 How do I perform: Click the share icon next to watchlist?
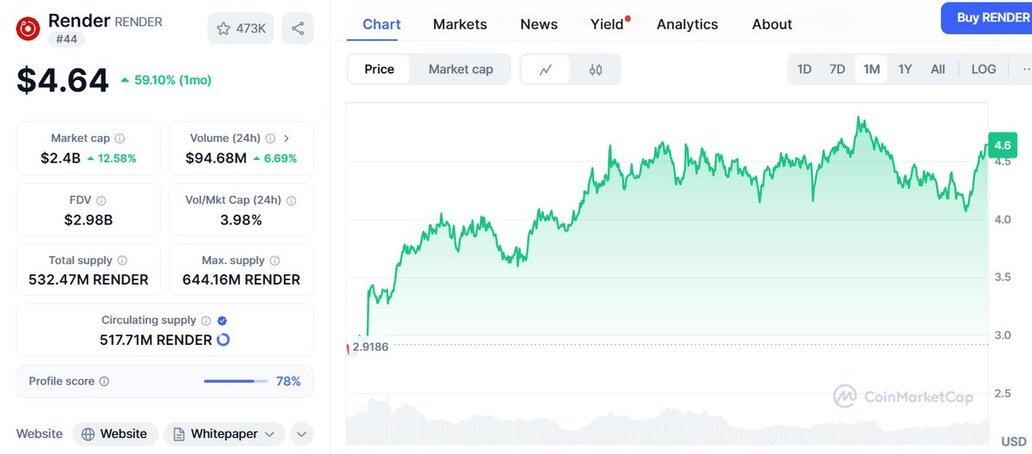point(297,28)
